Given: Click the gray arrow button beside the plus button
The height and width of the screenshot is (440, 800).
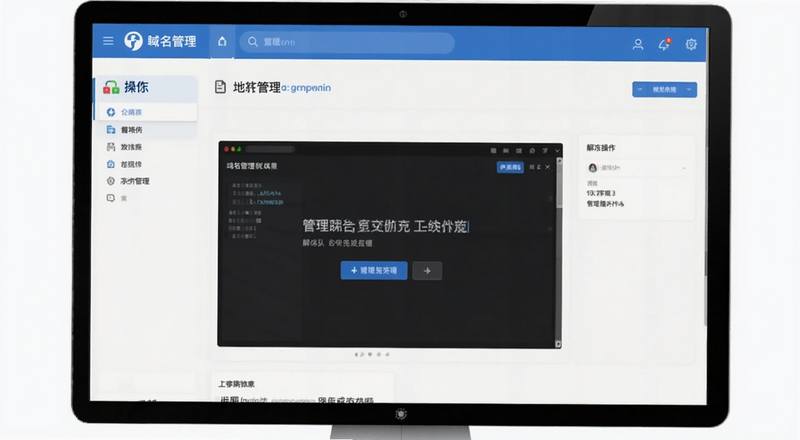Looking at the screenshot, I should 427,271.
